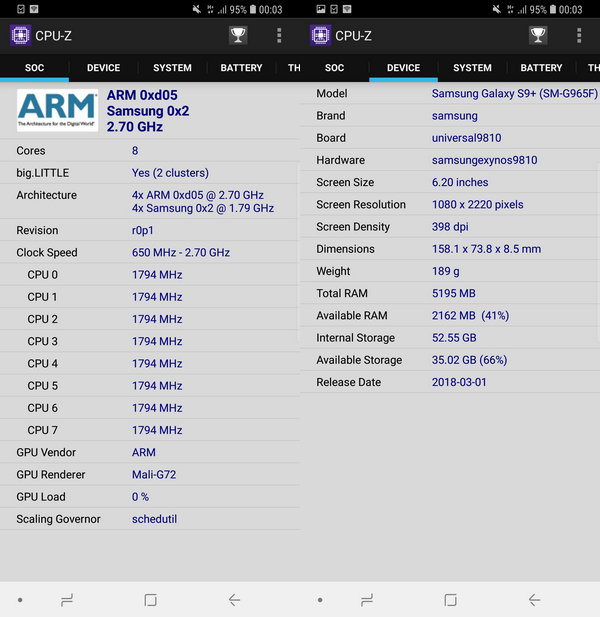Open three-dot overflow menu on left screen
Image resolution: width=600 pixels, height=617 pixels.
(279, 35)
